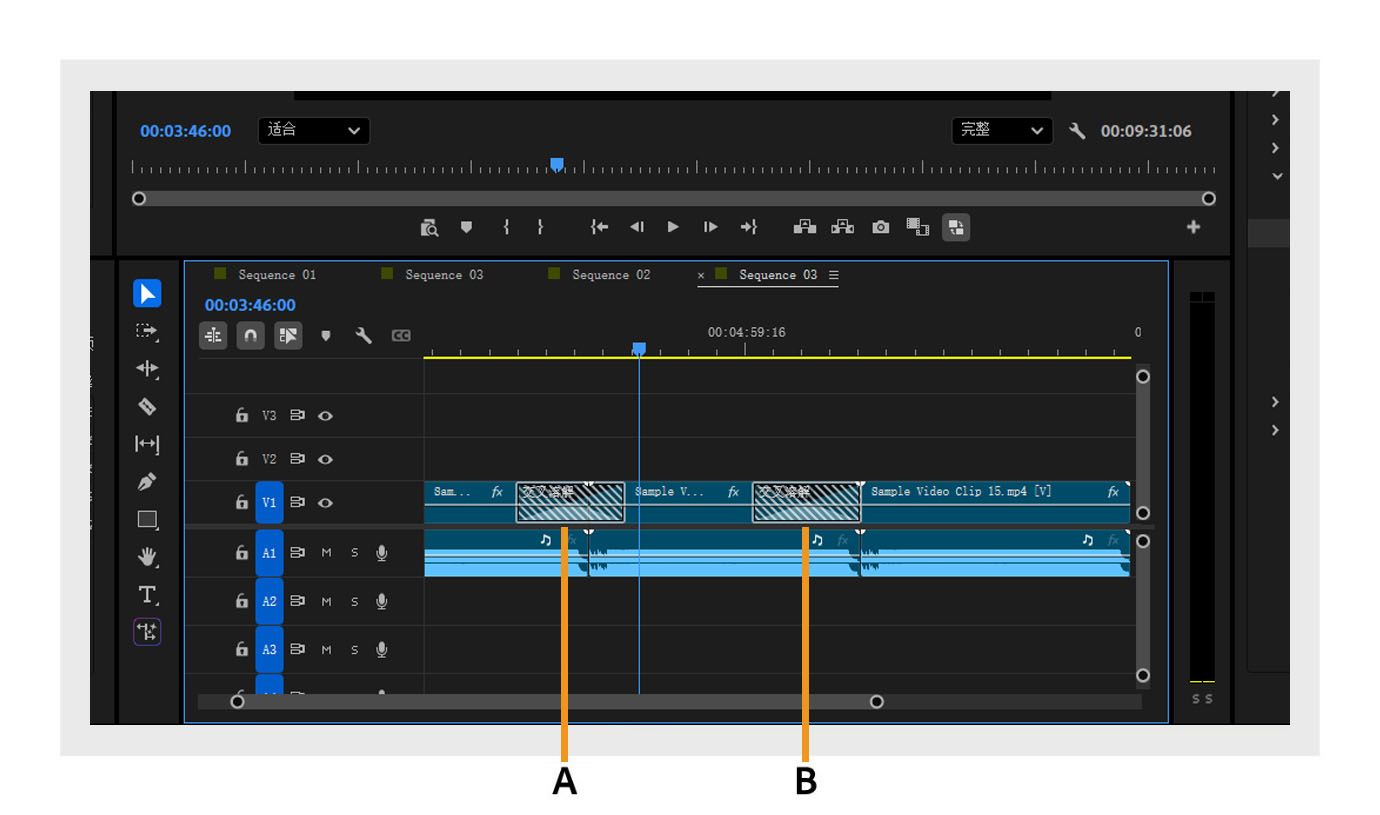The height and width of the screenshot is (815, 1380).
Task: Toggle V1 track targeting
Action: point(269,503)
